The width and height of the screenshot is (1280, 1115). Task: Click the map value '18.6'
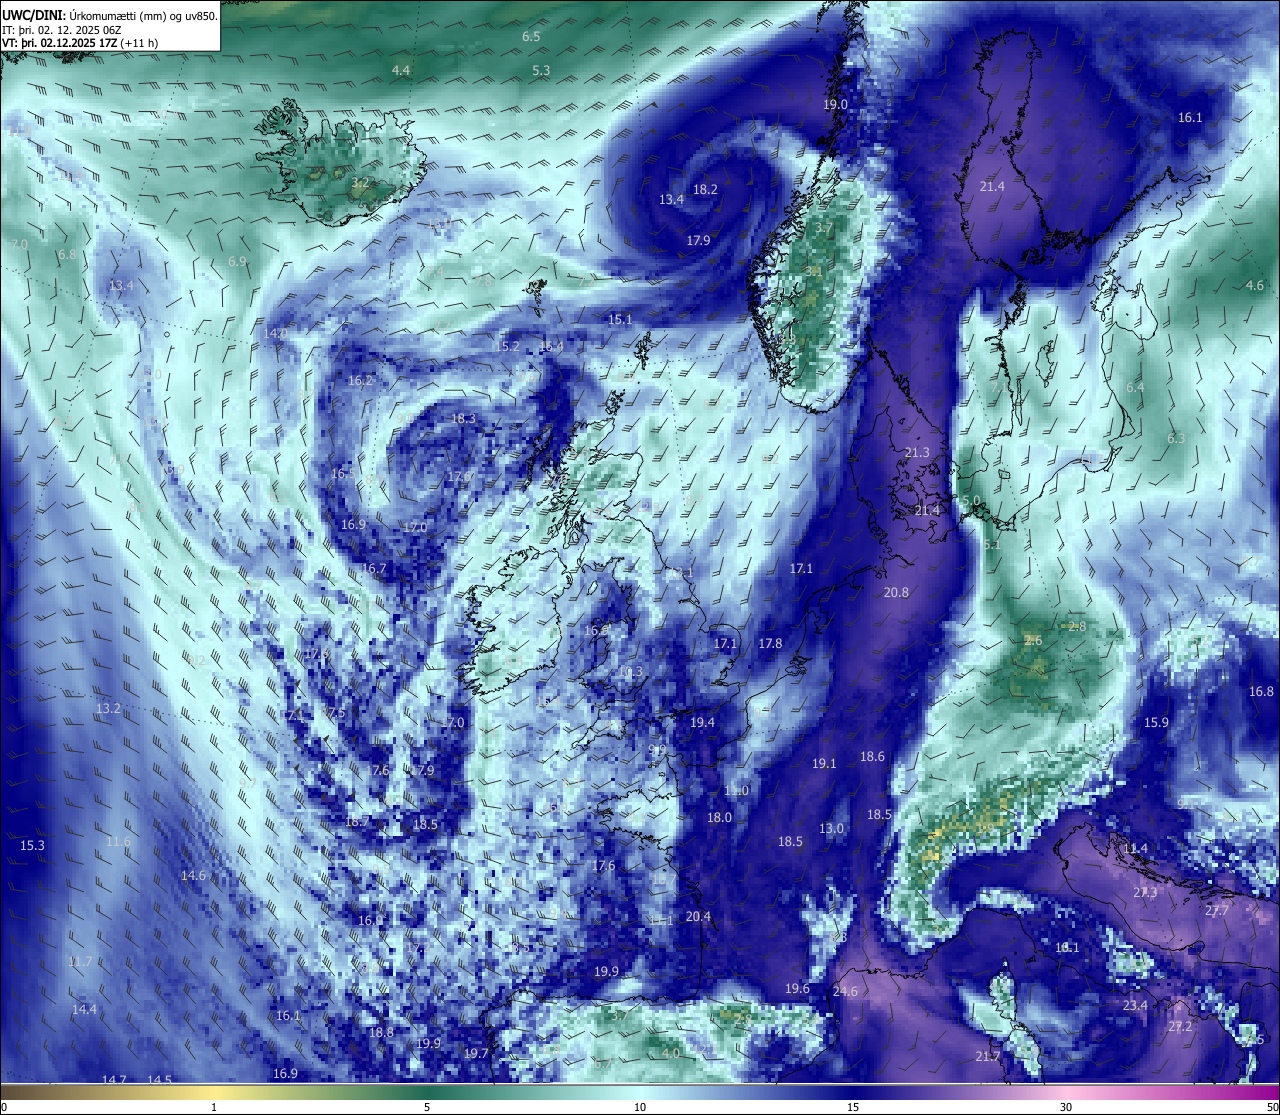873,756
